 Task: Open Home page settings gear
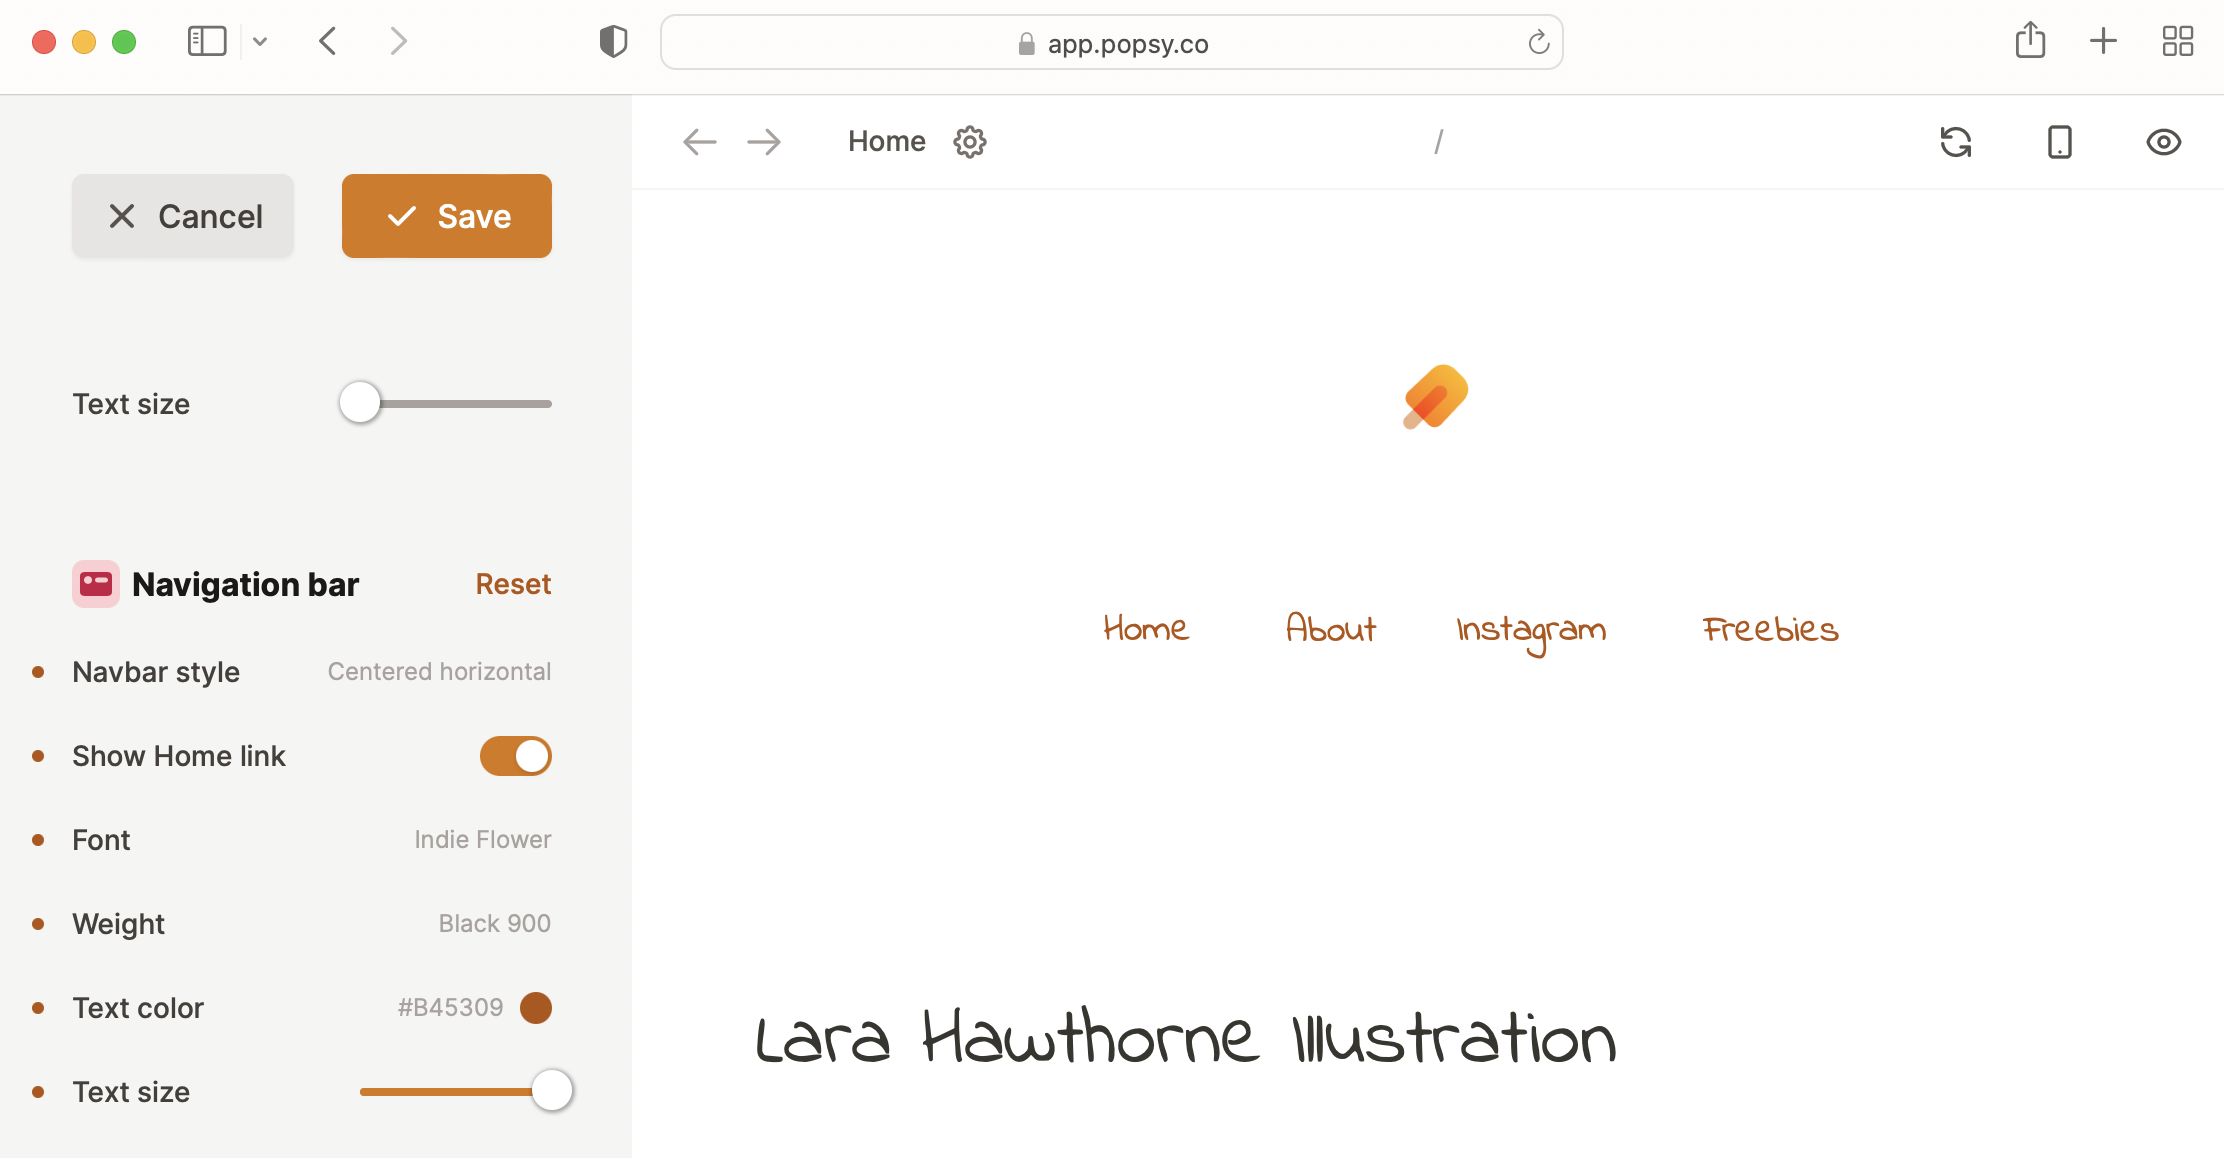969,142
